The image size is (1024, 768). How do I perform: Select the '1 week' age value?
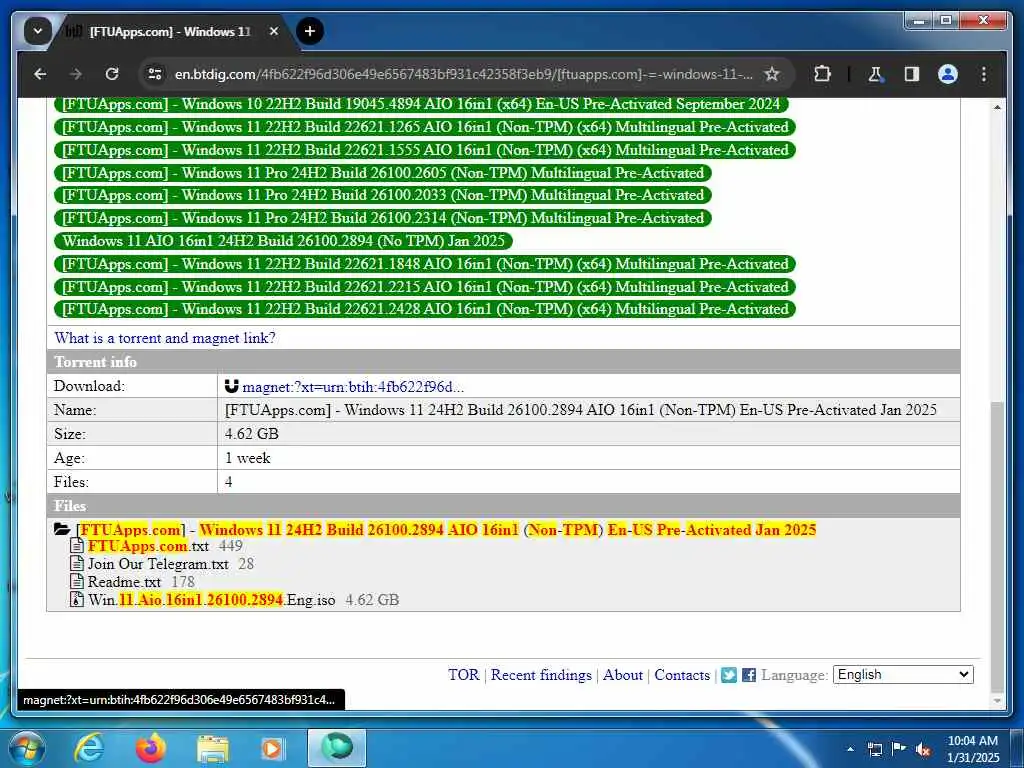tap(248, 458)
